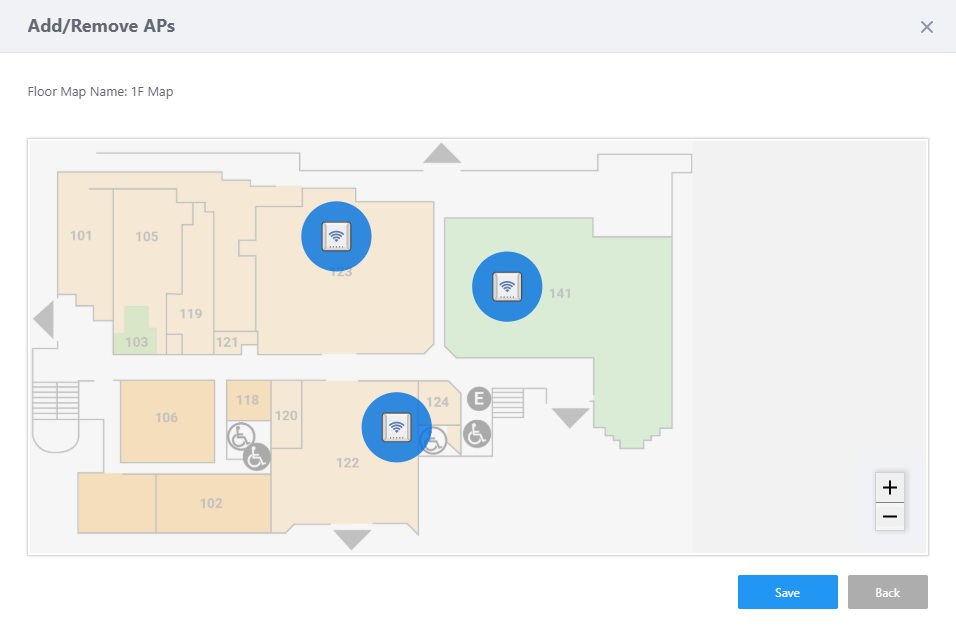956x627 pixels.
Task: Click the bottom entrance arrow below room 122
Action: [352, 539]
